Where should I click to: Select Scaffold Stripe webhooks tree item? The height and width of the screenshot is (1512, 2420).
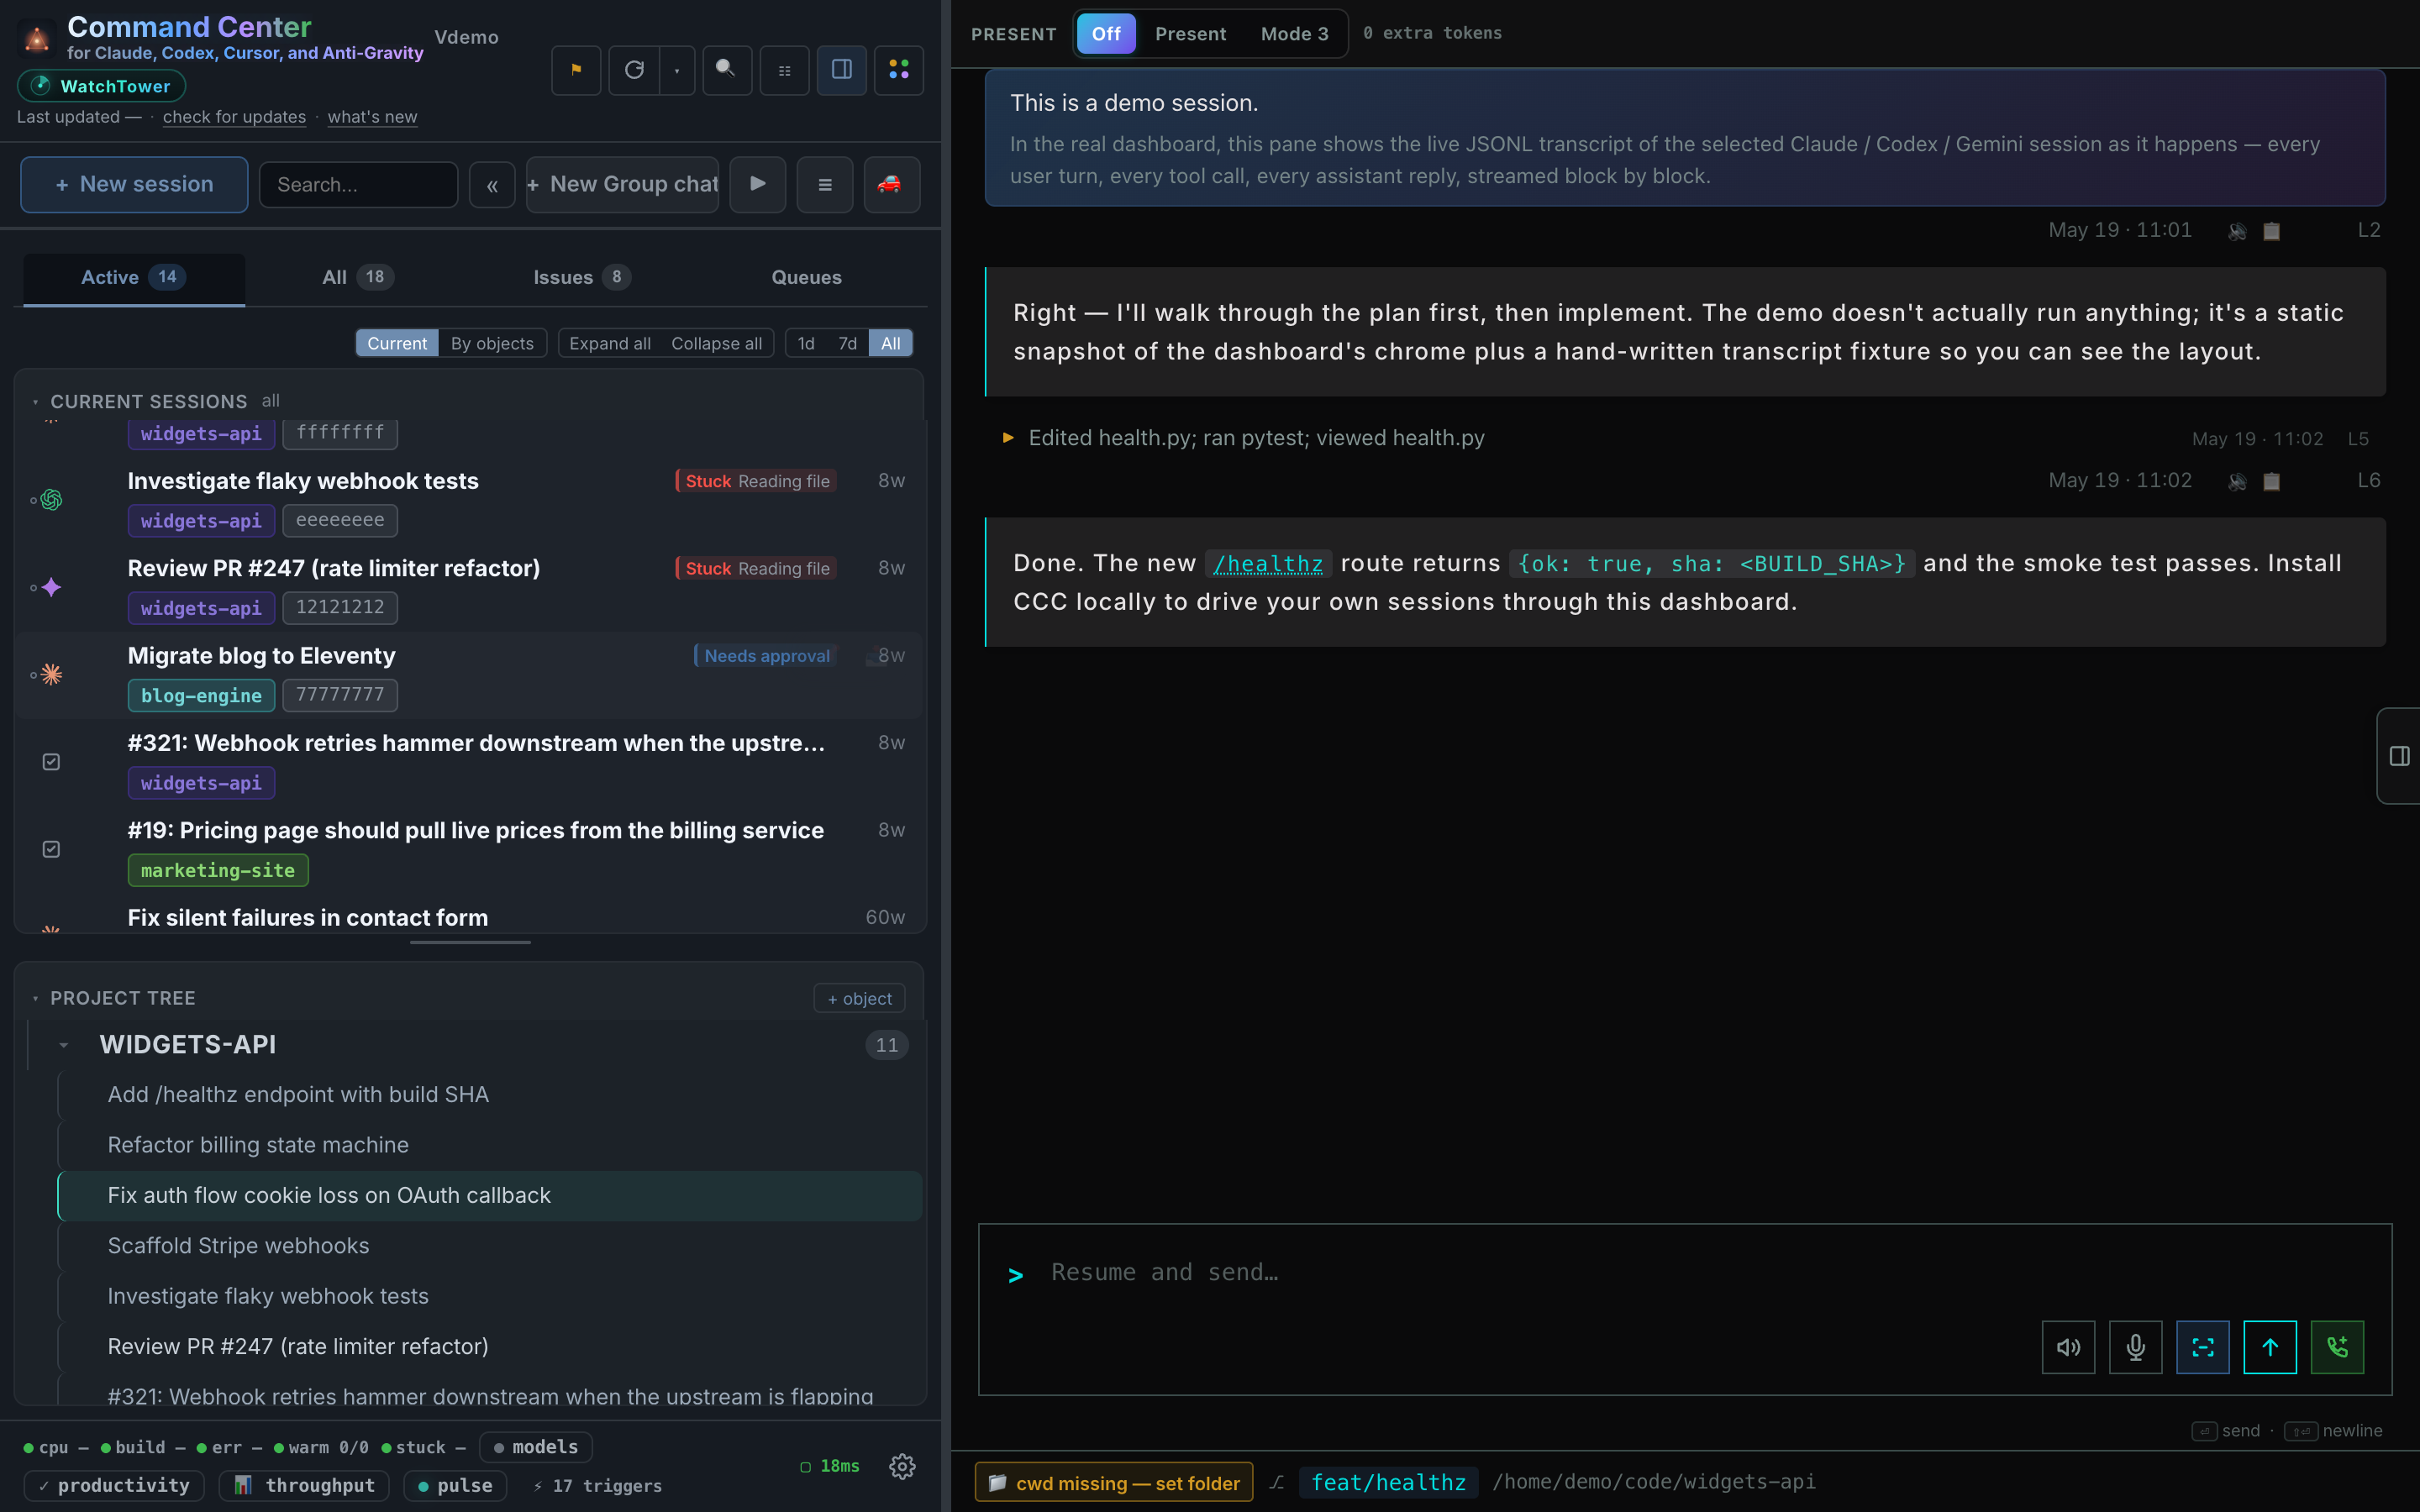(490, 1246)
